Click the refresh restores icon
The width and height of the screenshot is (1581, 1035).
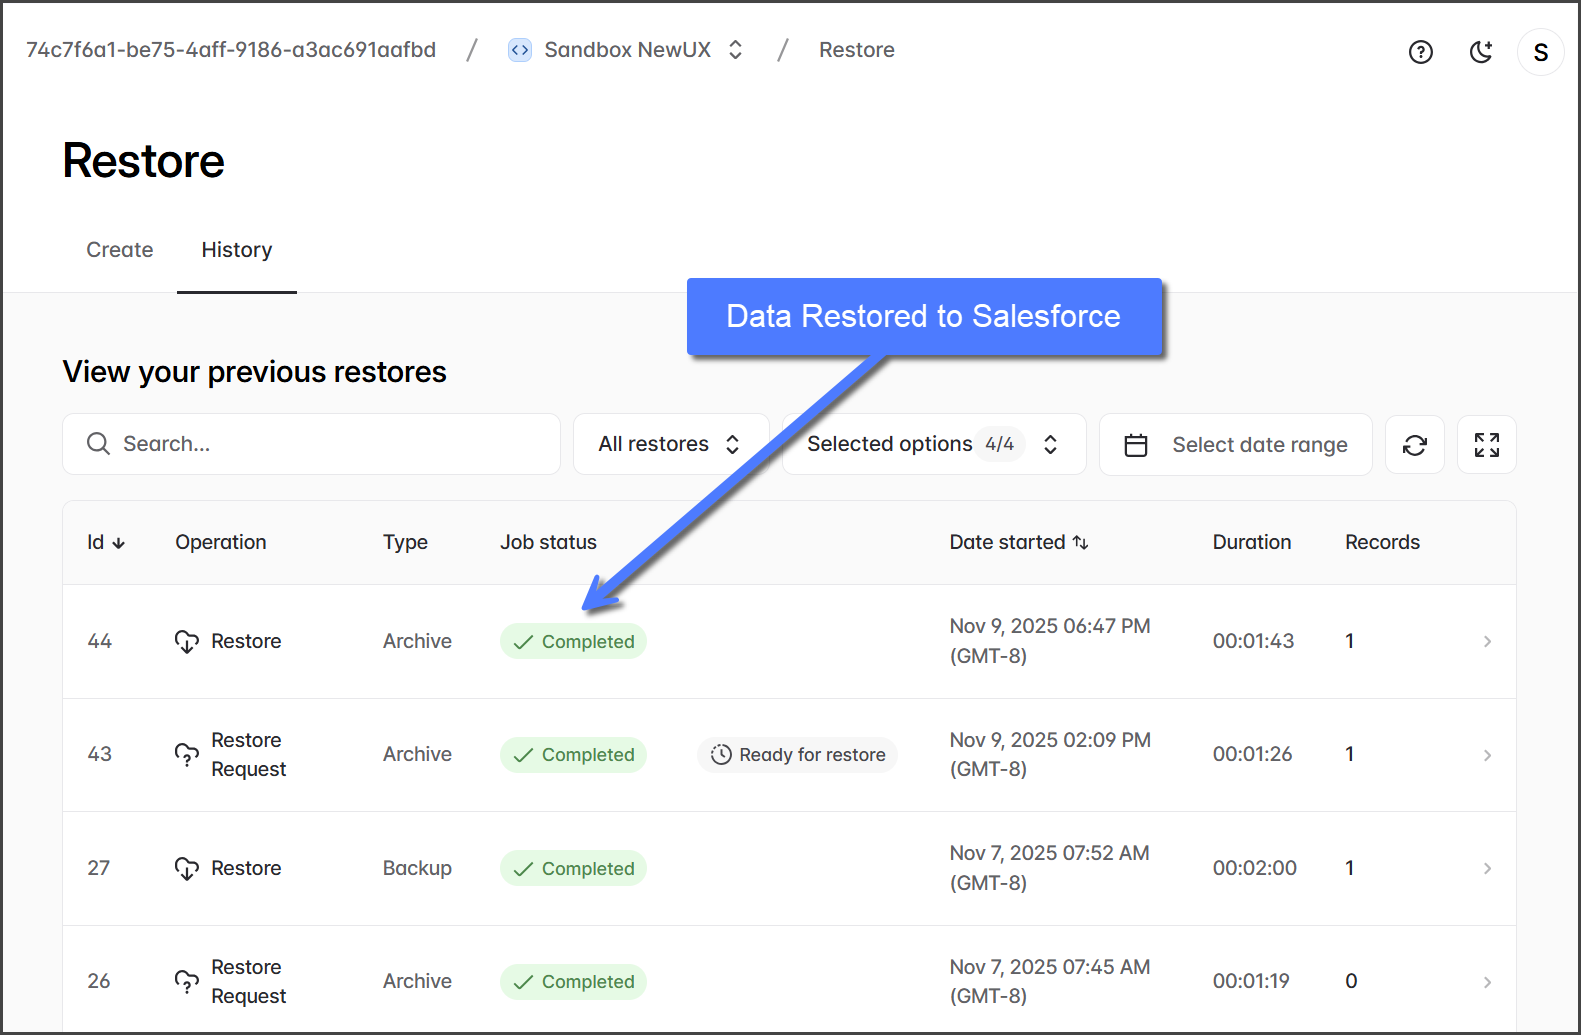pos(1414,445)
